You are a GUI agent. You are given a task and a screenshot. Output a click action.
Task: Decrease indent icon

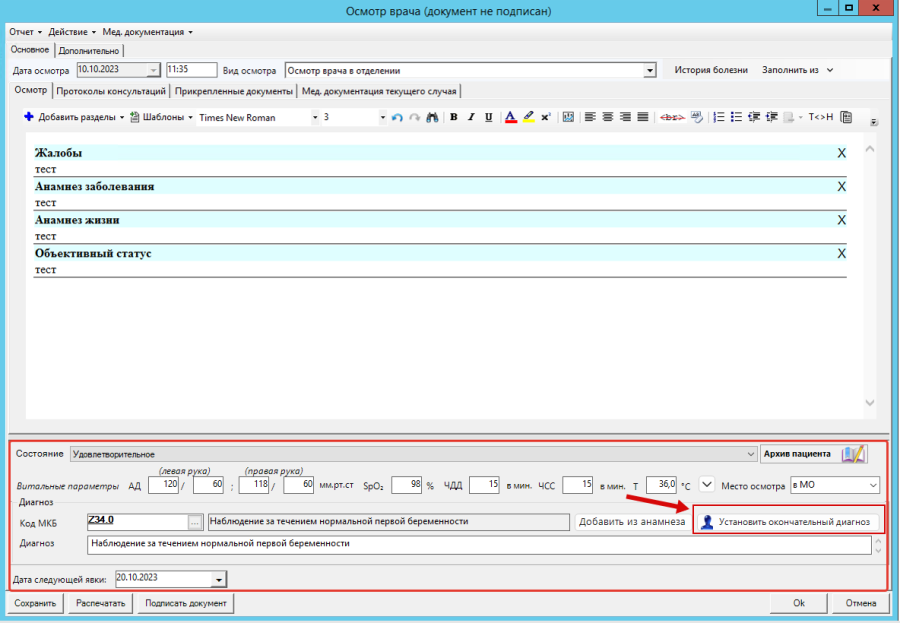pos(754,117)
